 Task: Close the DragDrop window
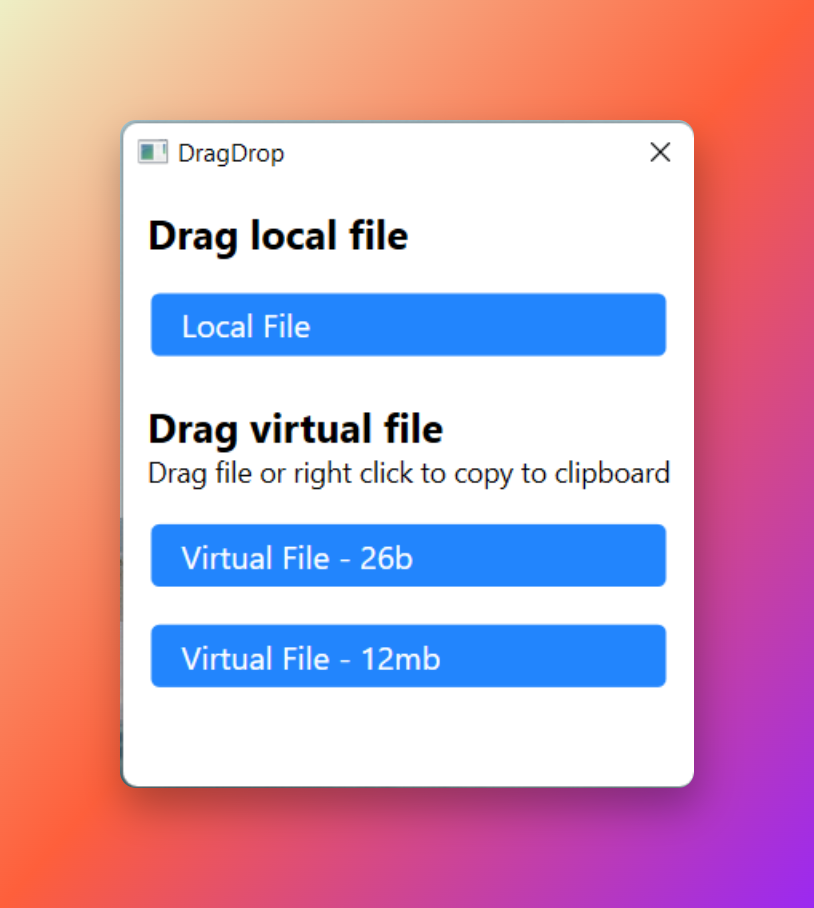click(x=660, y=153)
